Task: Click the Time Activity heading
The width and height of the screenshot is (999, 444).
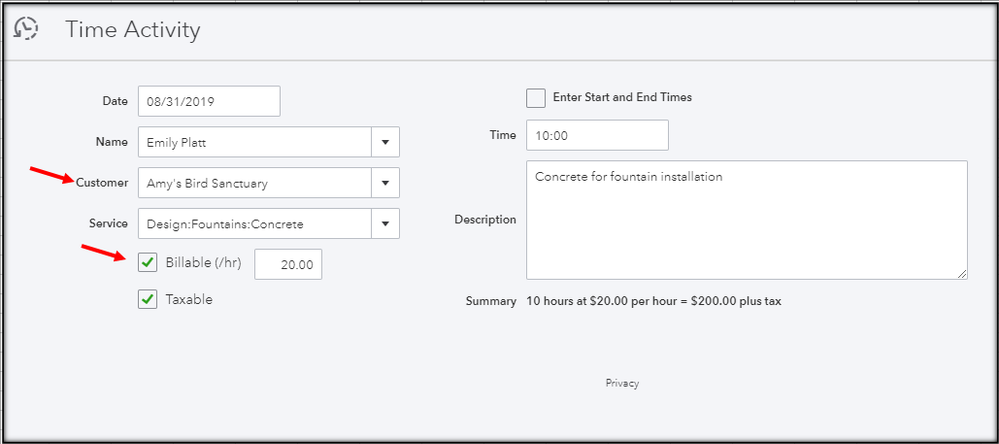Action: (133, 29)
